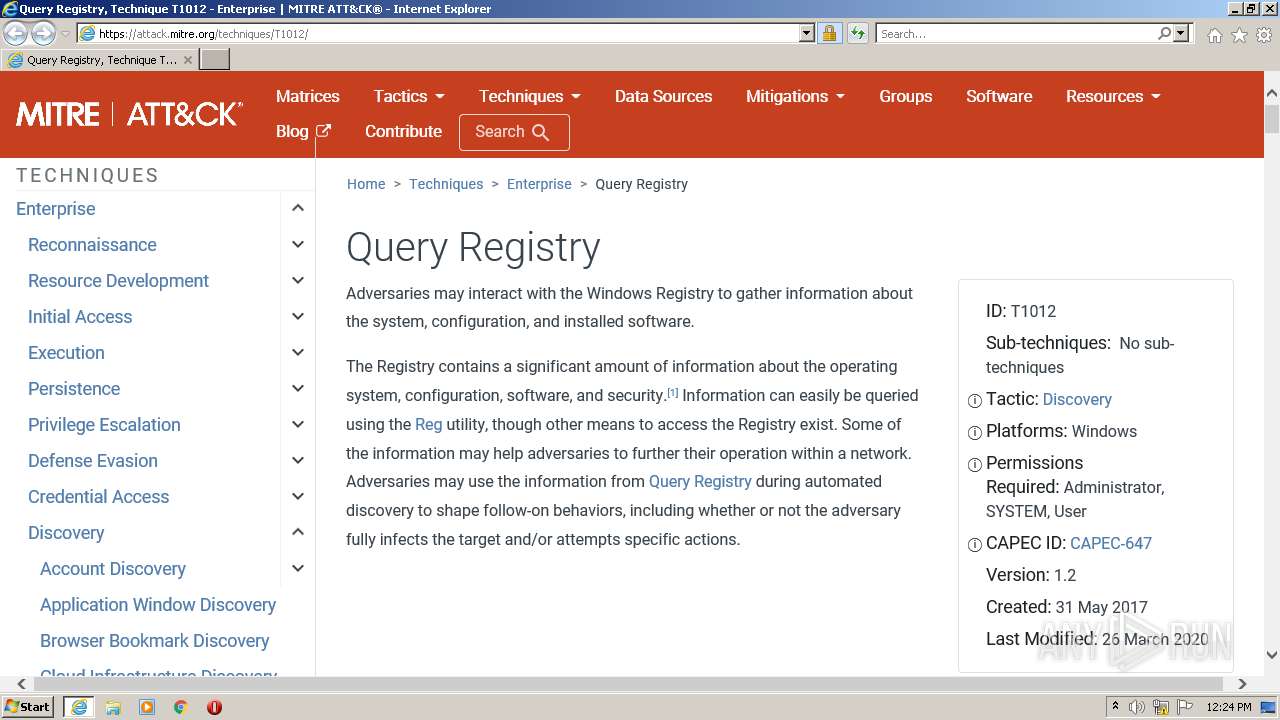The height and width of the screenshot is (720, 1280).
Task: Expand the Privilege Escalation section
Action: 297,424
